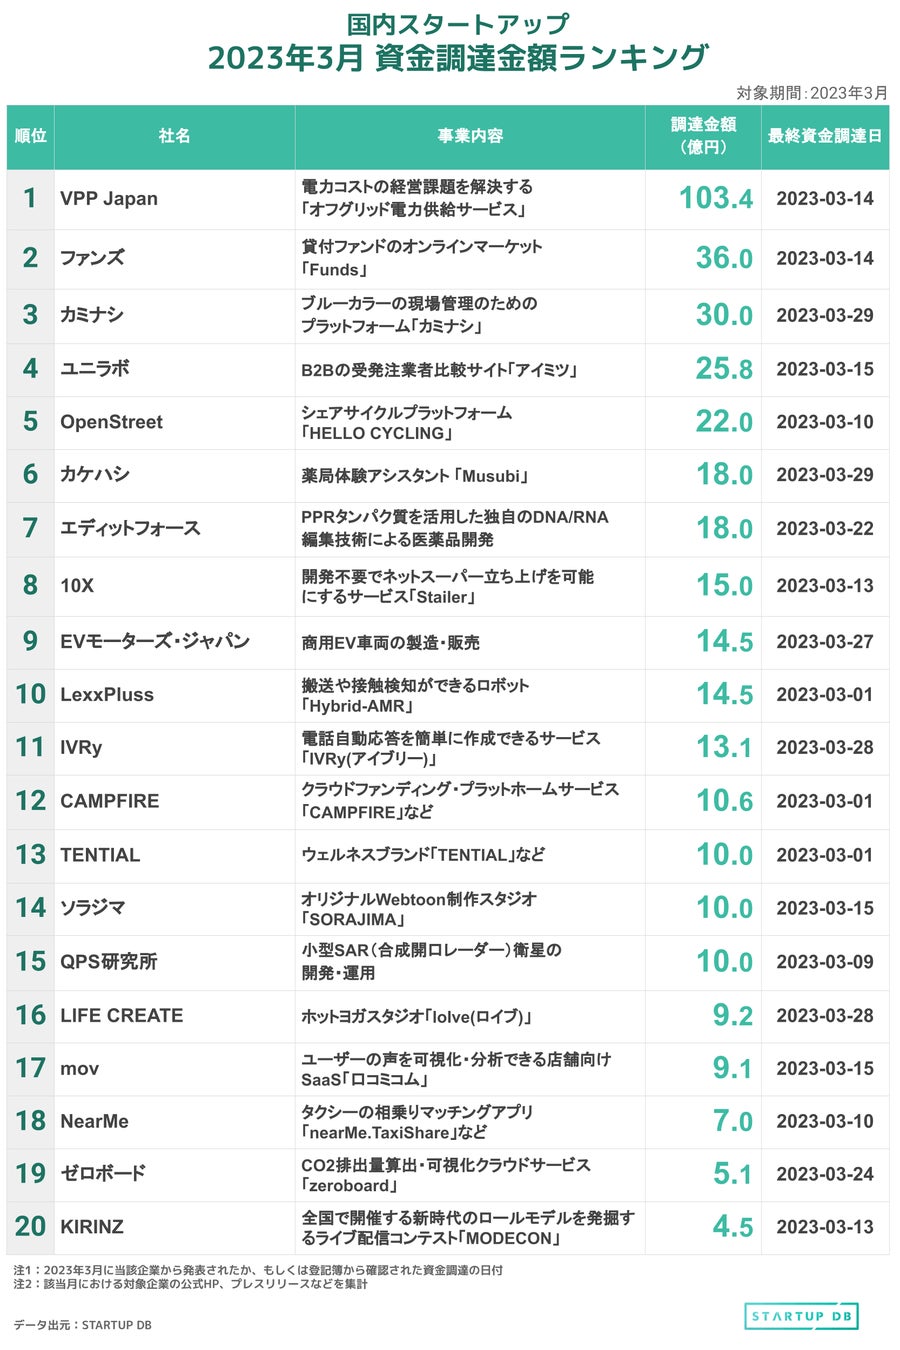
Task: Select the 10X company name
Action: point(77,585)
